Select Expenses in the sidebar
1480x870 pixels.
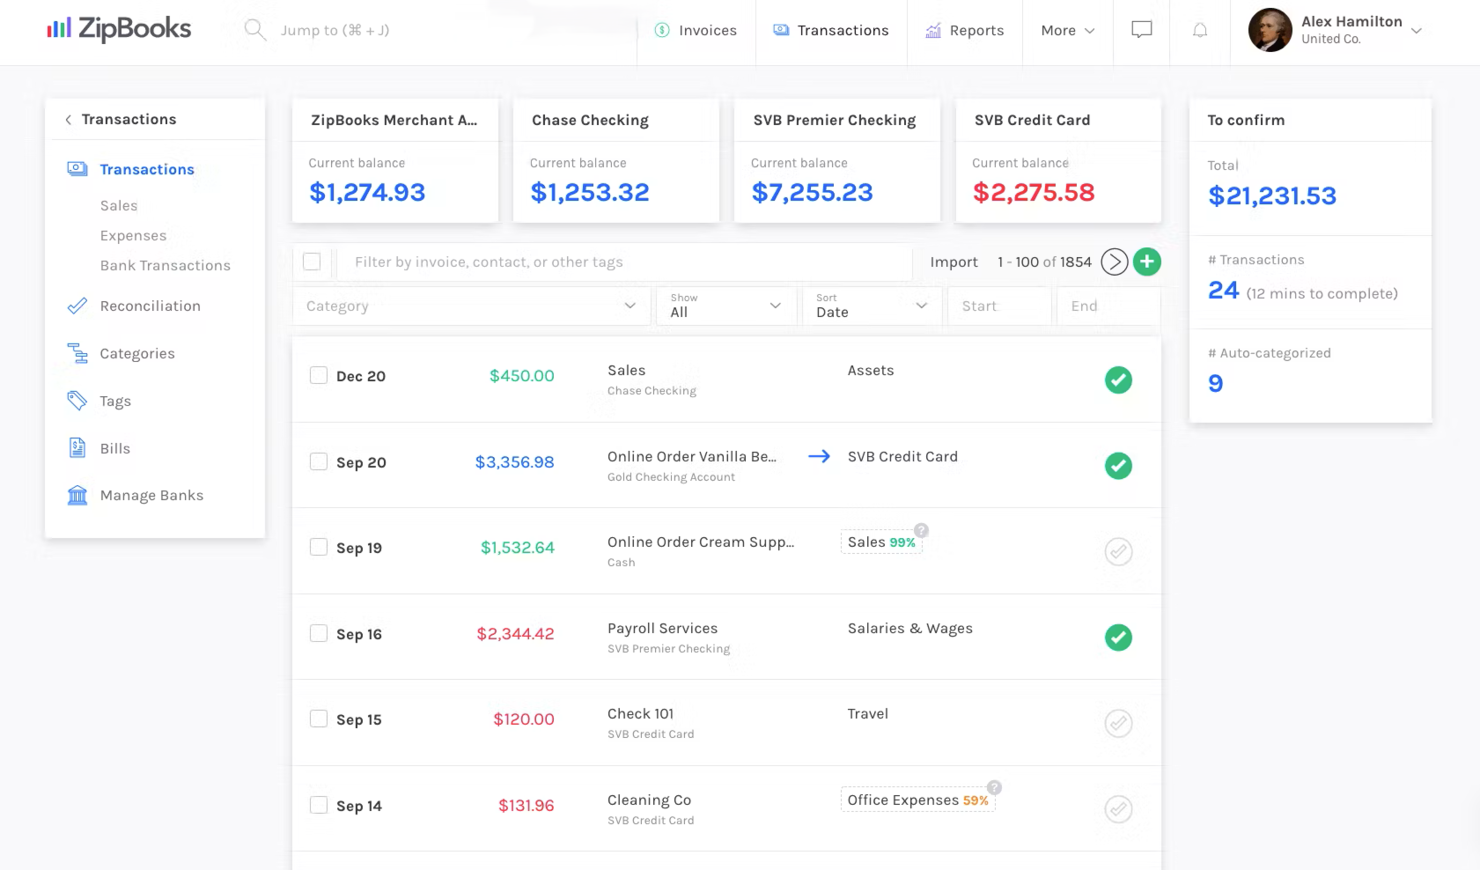point(133,236)
